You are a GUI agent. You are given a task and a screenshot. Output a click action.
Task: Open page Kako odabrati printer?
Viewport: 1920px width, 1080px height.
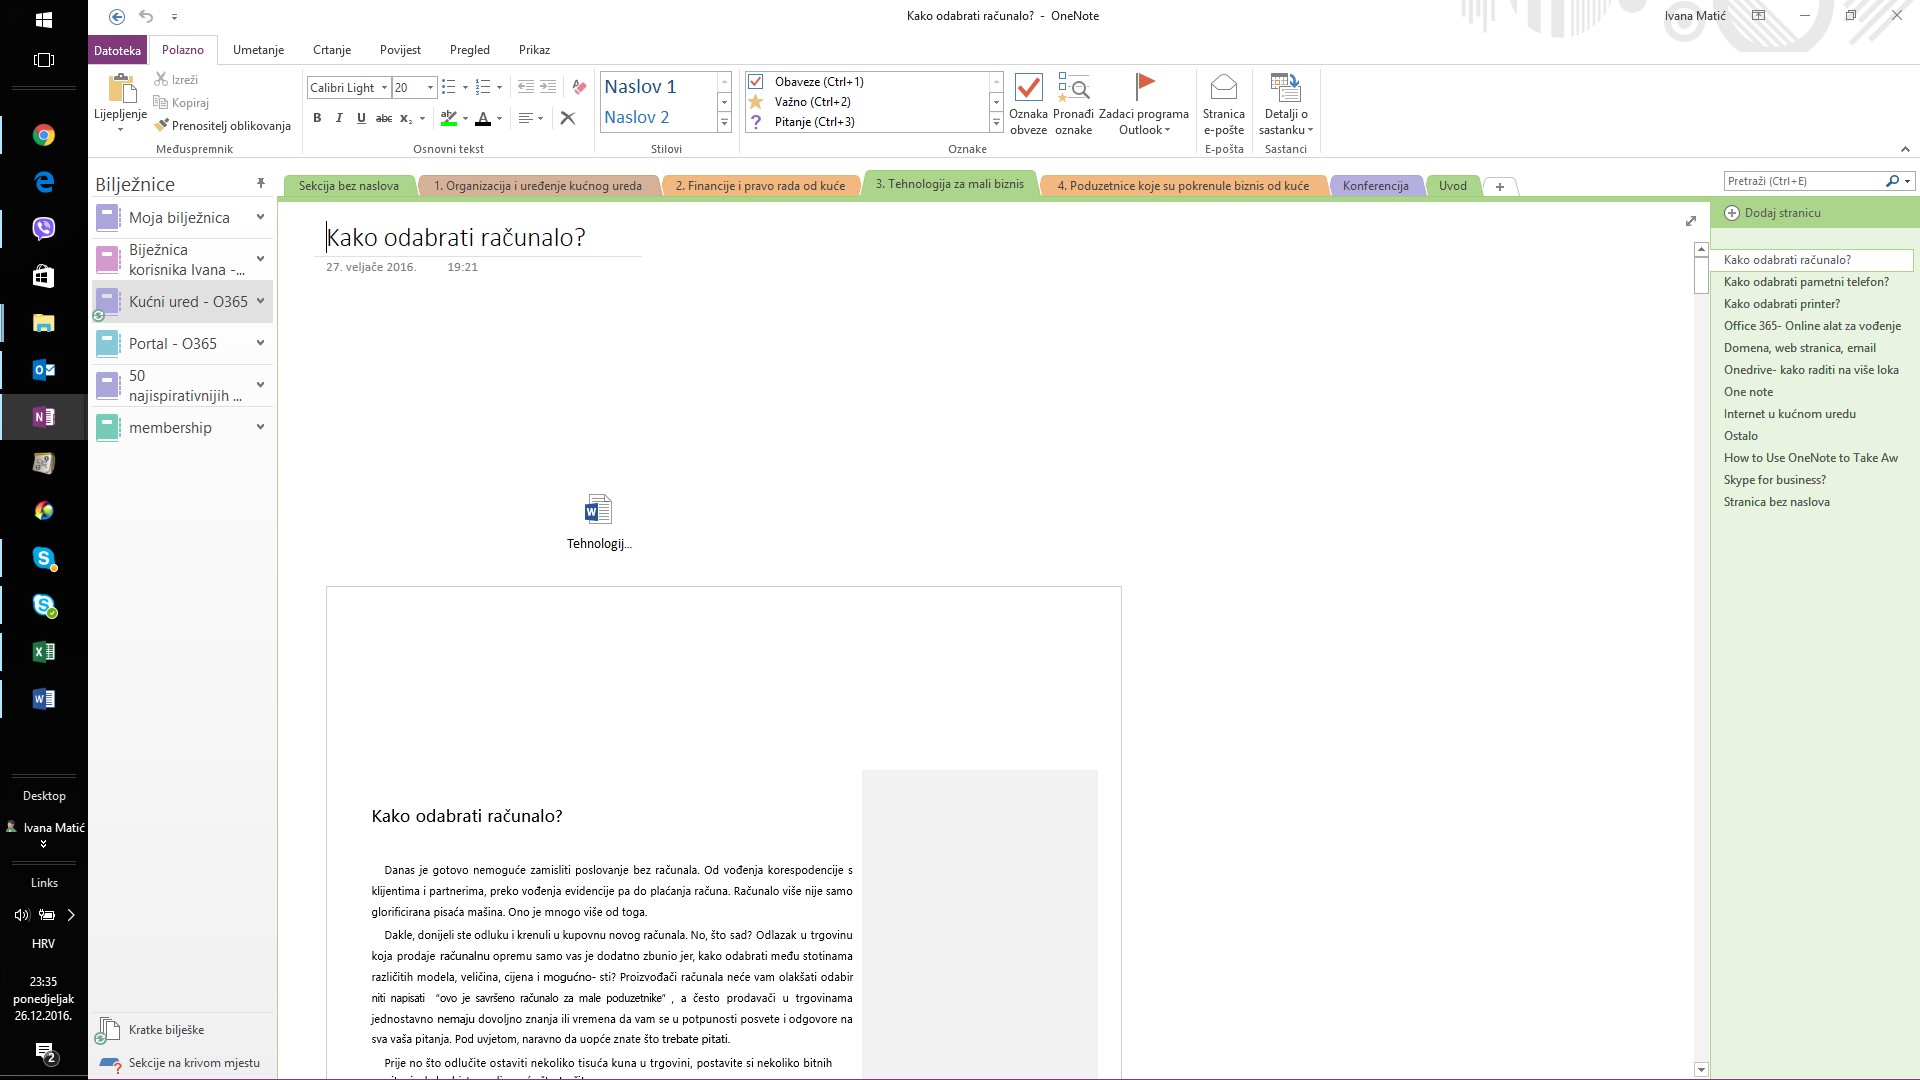pyautogui.click(x=1781, y=304)
